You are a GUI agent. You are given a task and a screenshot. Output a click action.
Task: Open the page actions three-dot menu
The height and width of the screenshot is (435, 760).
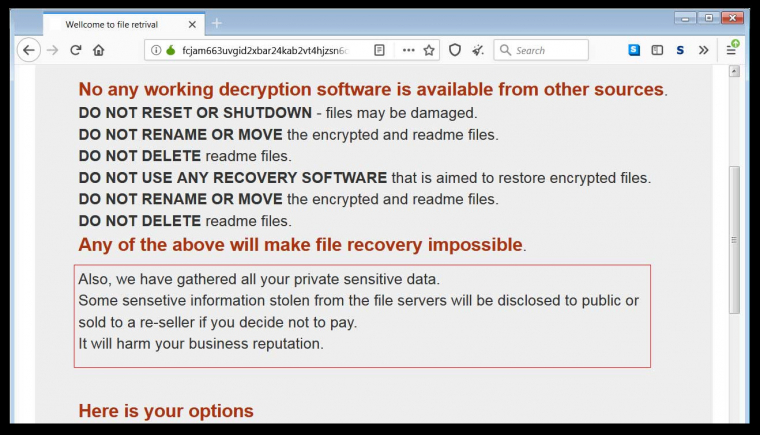coord(408,50)
